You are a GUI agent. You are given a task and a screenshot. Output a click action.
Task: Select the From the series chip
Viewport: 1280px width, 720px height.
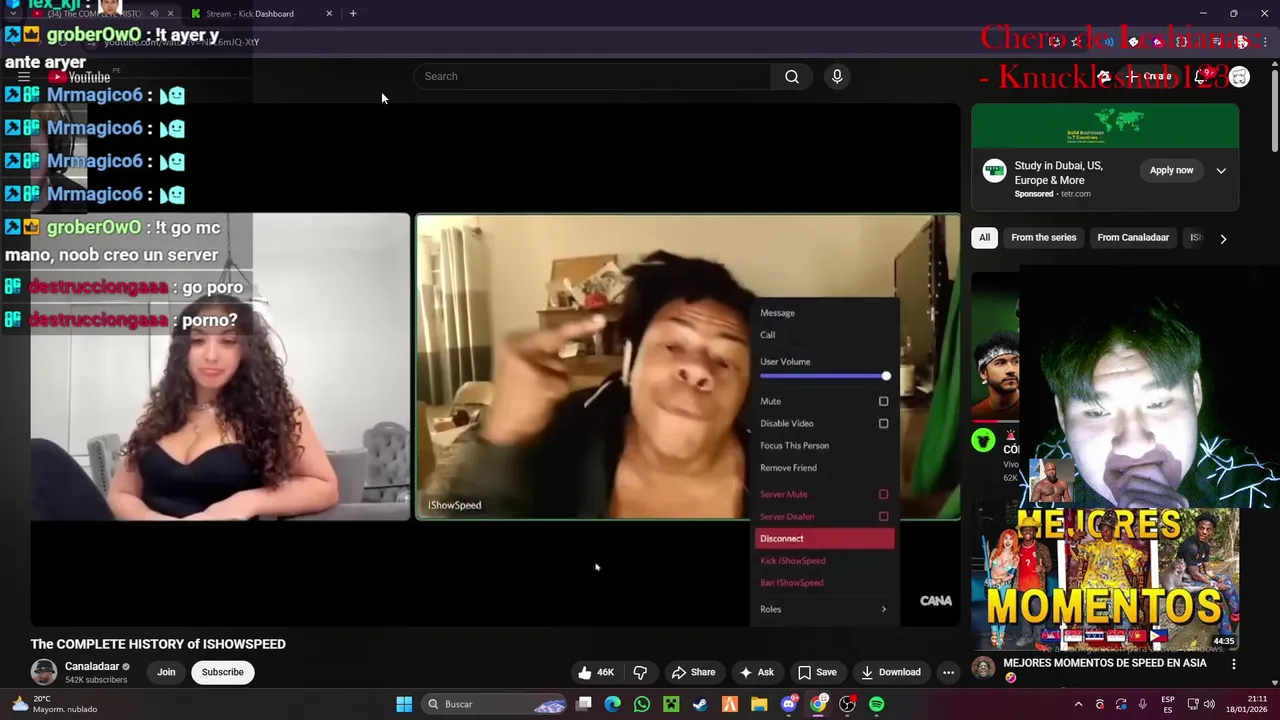coord(1043,238)
